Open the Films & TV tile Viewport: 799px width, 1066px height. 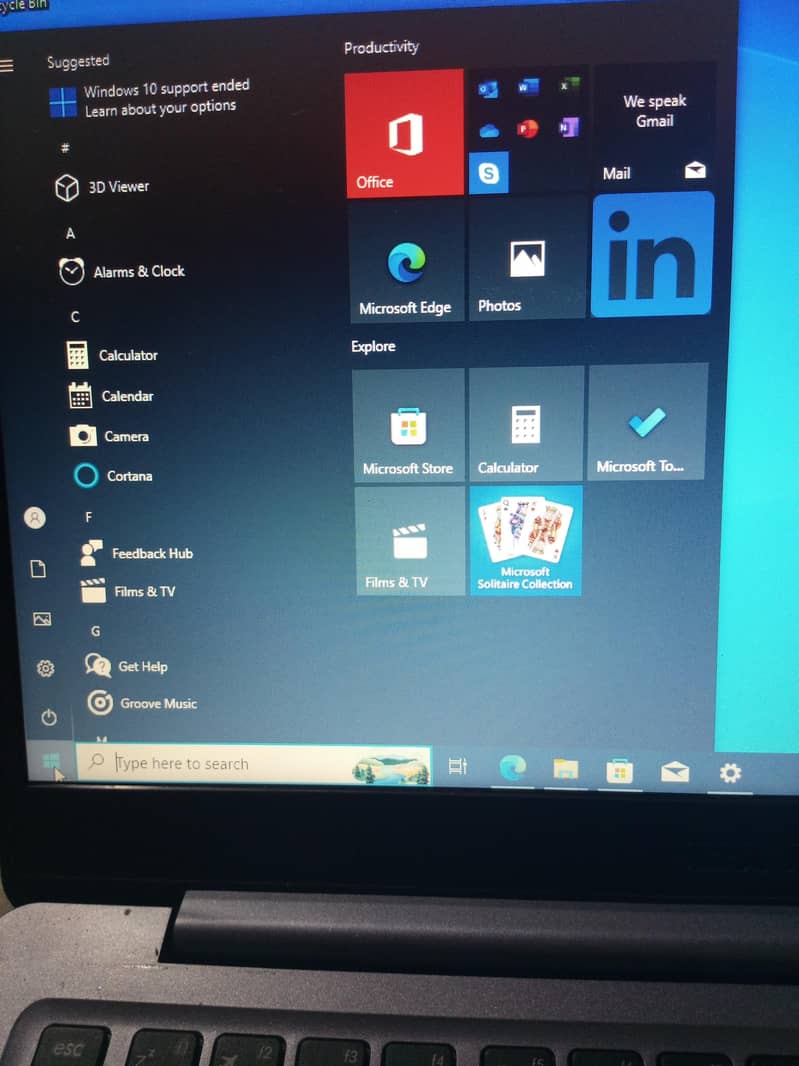(x=410, y=542)
